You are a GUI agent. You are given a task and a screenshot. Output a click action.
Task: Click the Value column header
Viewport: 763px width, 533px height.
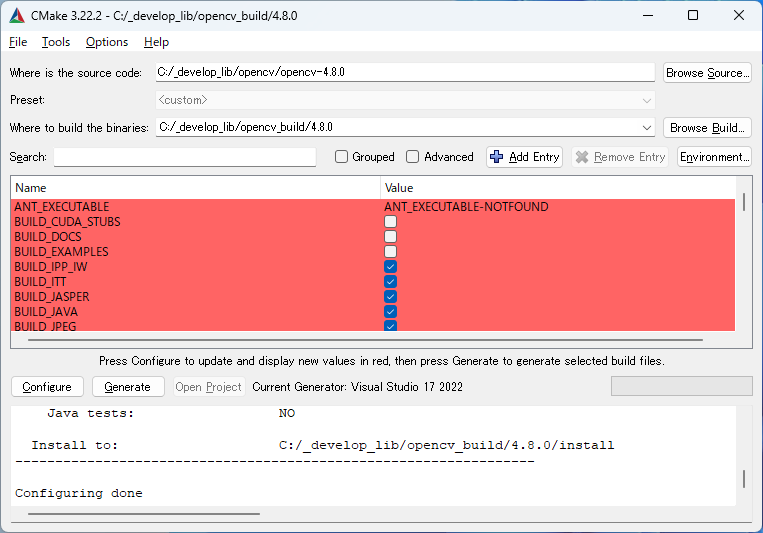click(558, 188)
